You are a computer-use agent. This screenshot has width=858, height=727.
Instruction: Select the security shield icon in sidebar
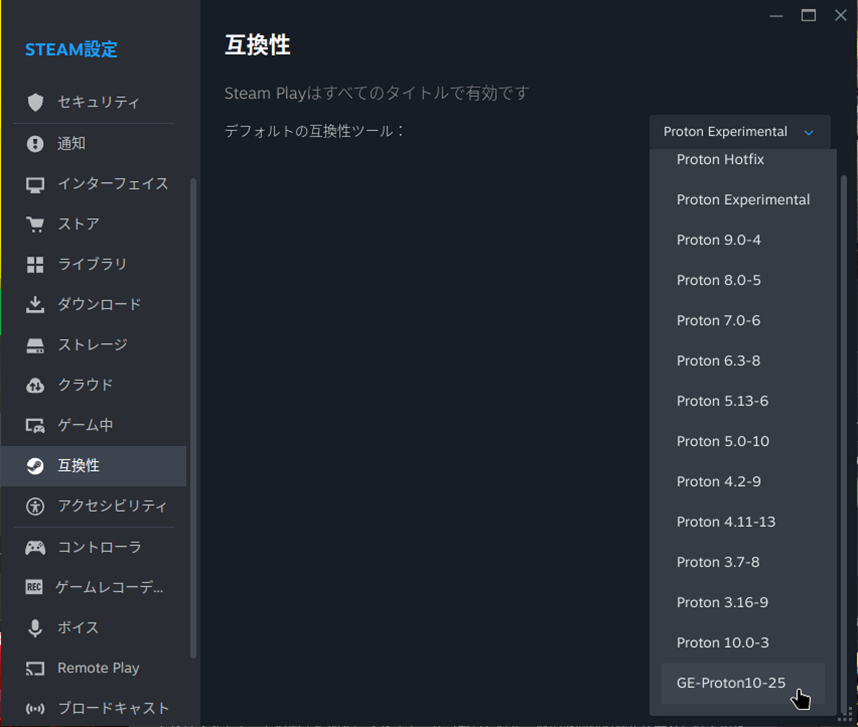[38, 102]
